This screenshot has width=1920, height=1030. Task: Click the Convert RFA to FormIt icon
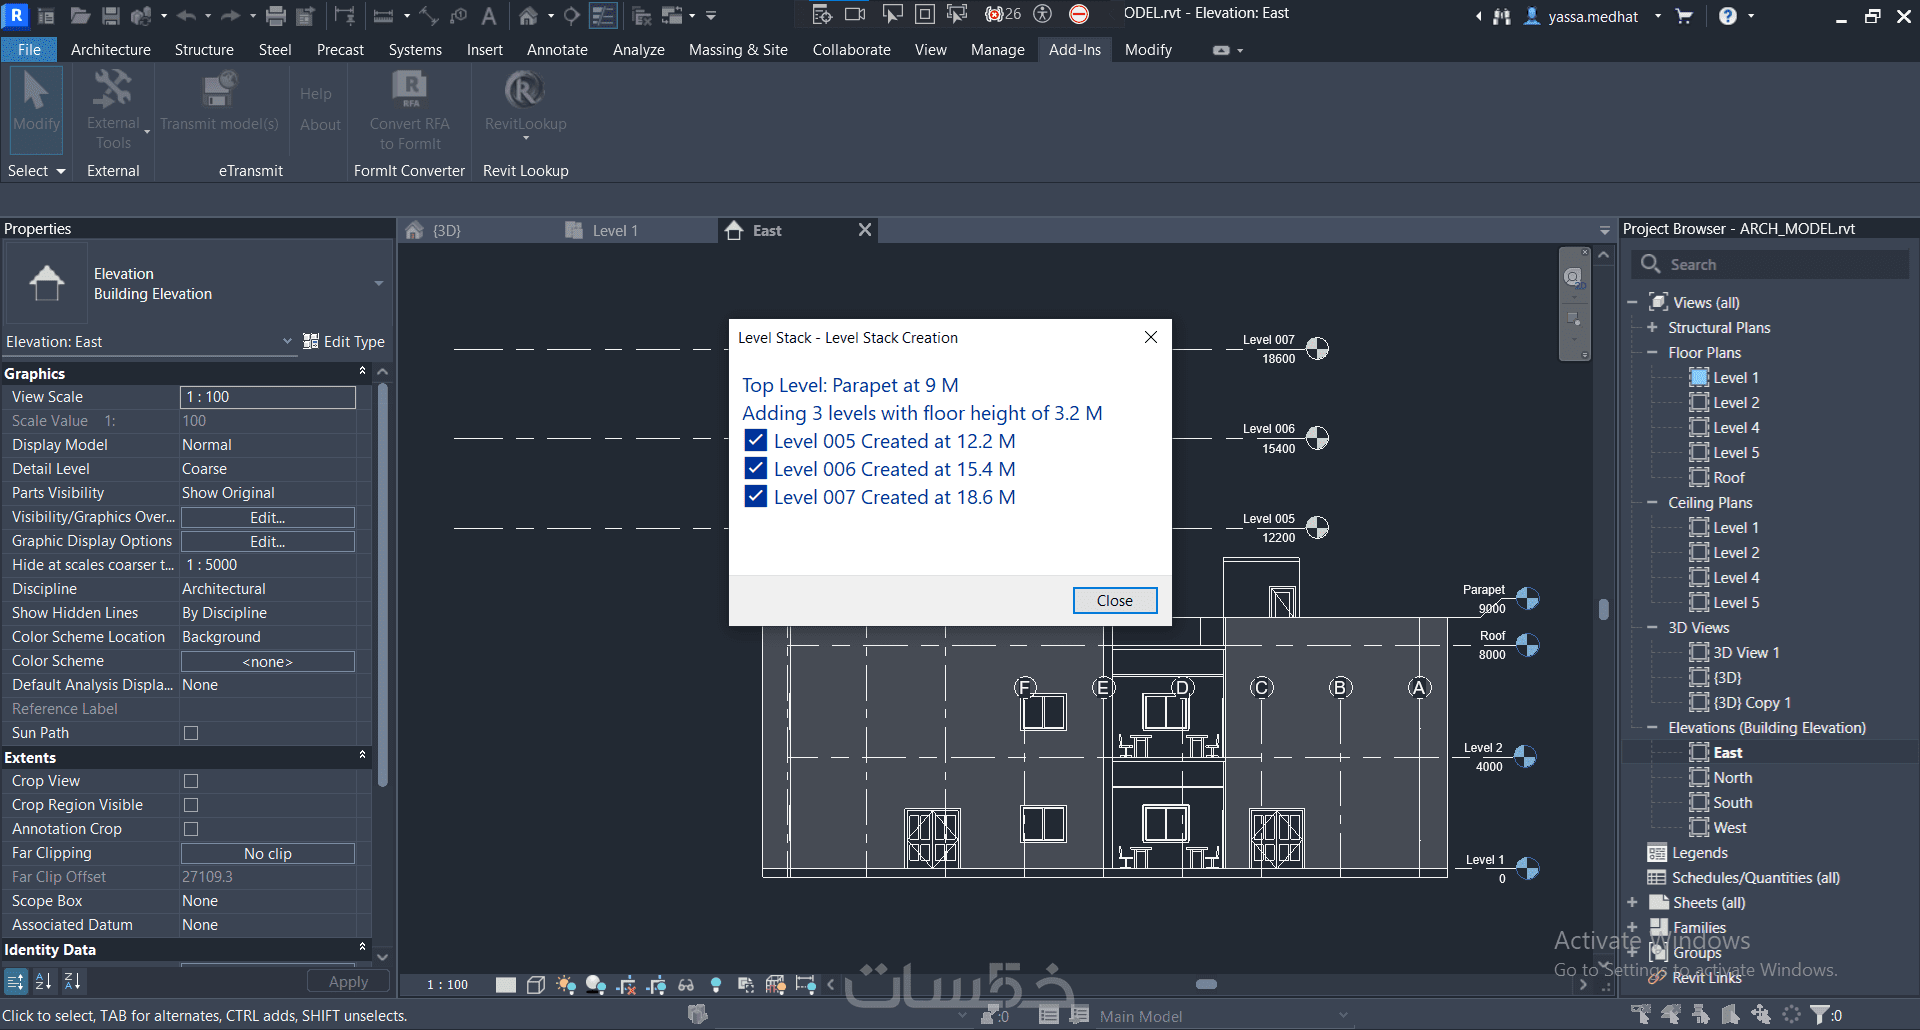coord(410,90)
